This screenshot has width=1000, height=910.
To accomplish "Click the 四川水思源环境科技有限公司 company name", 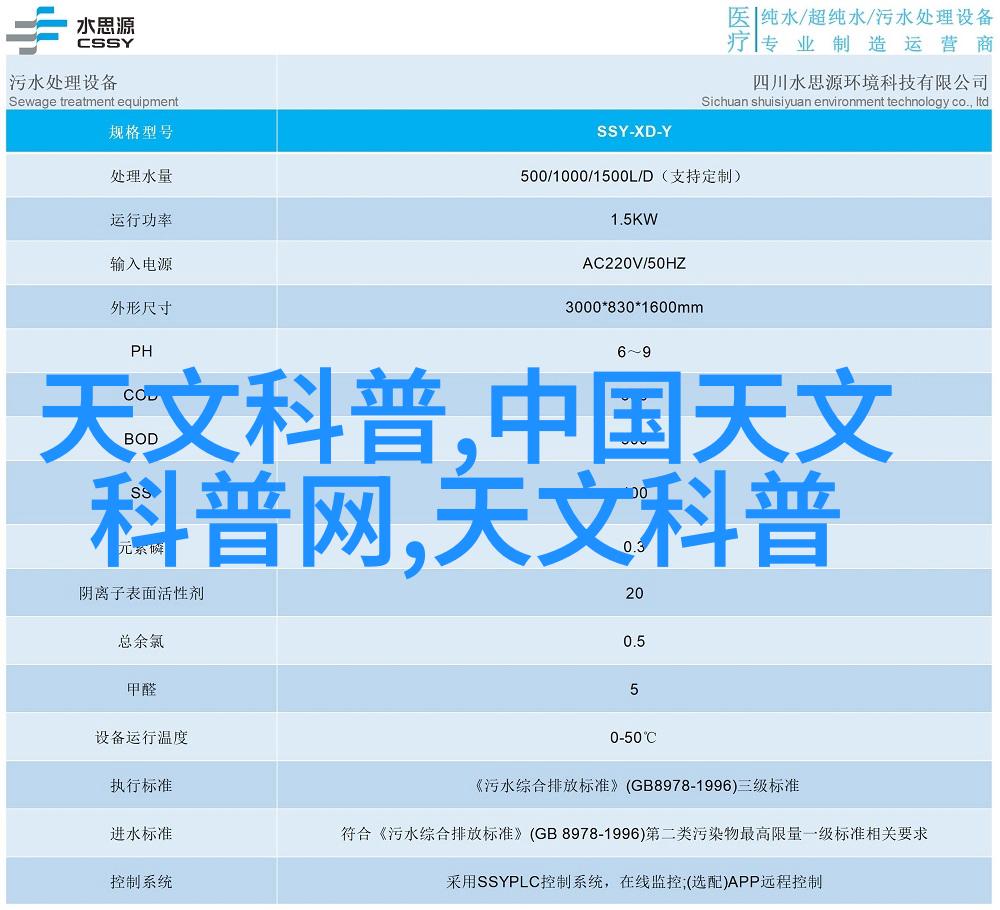I will click(870, 82).
